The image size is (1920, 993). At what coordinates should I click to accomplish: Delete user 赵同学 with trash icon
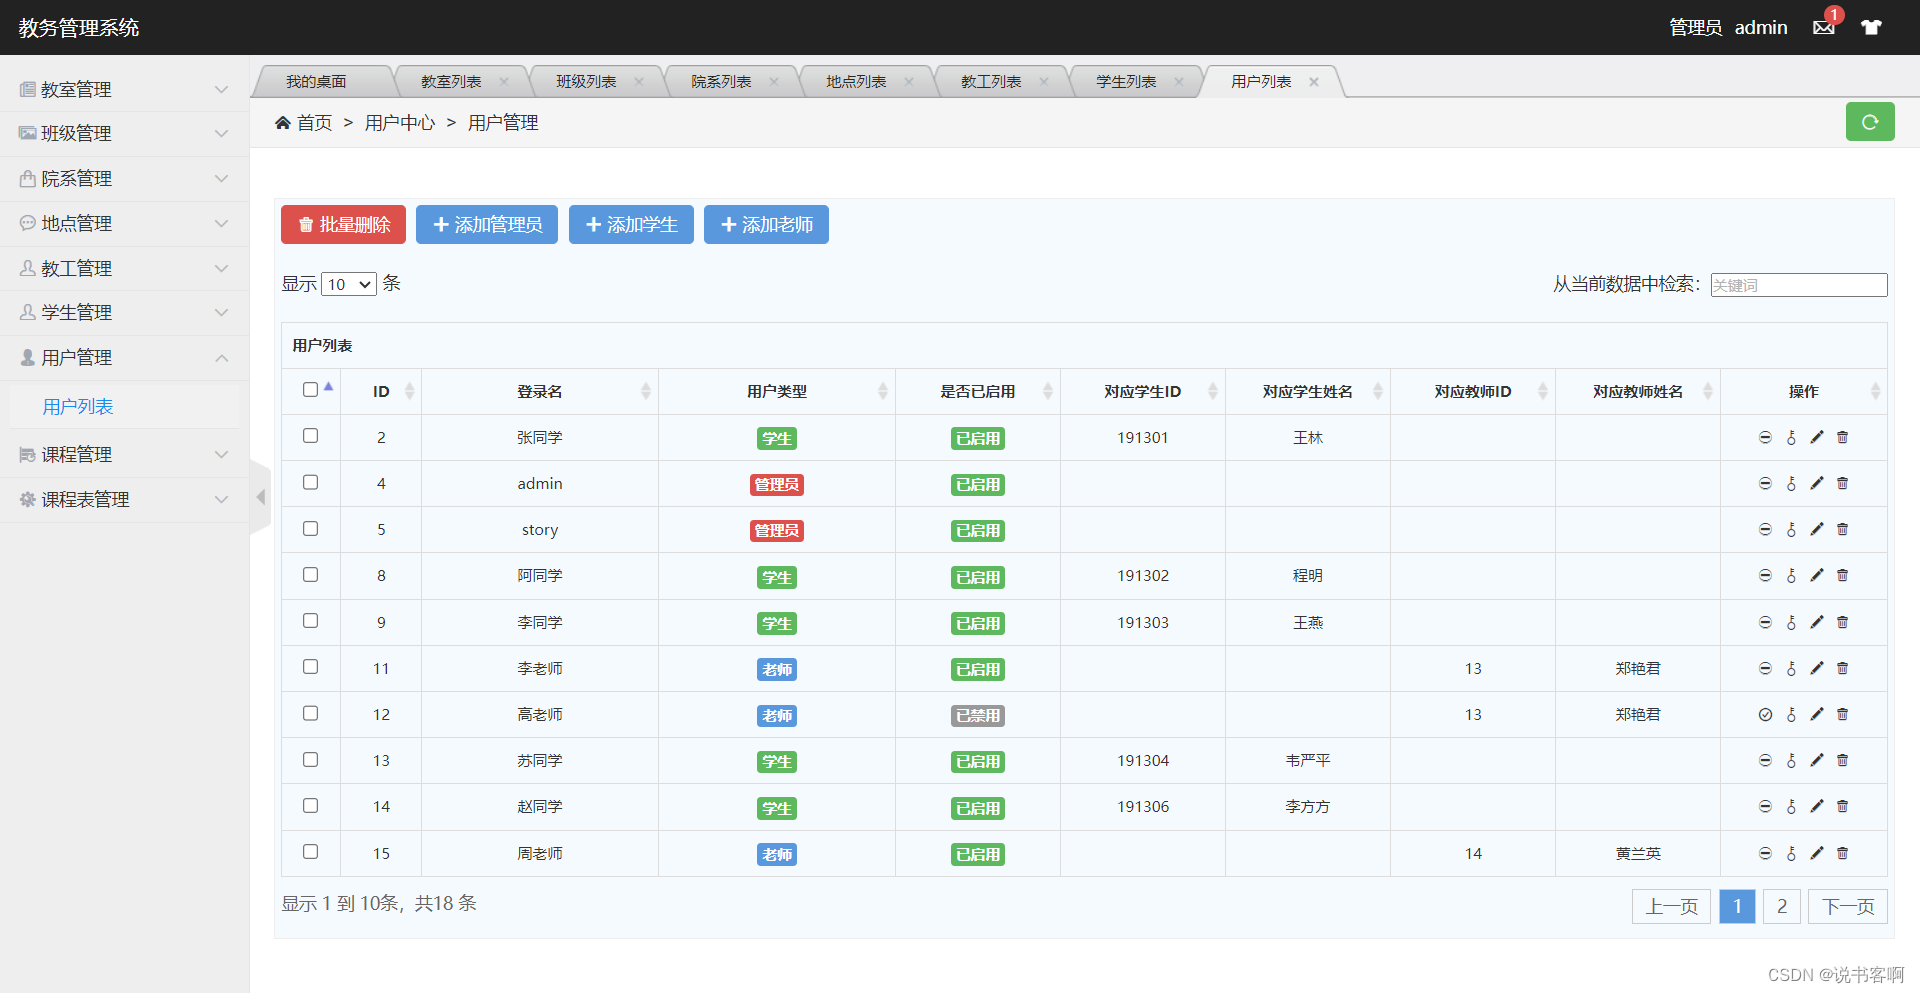(1843, 806)
